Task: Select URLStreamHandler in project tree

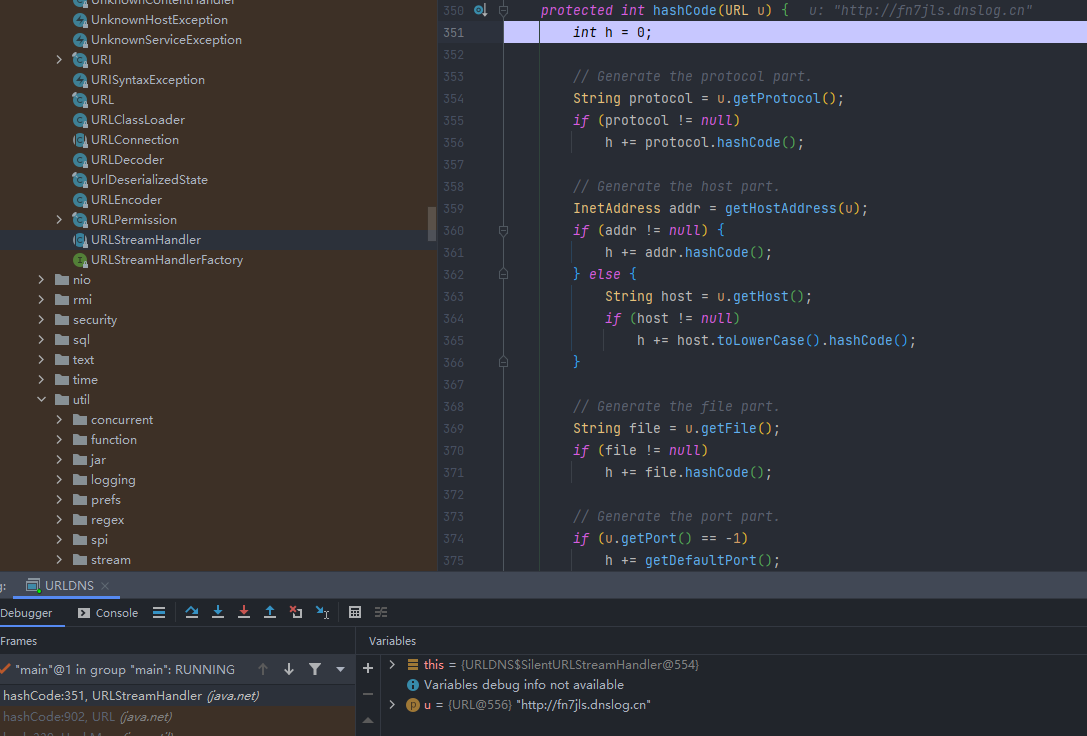Action: 146,240
